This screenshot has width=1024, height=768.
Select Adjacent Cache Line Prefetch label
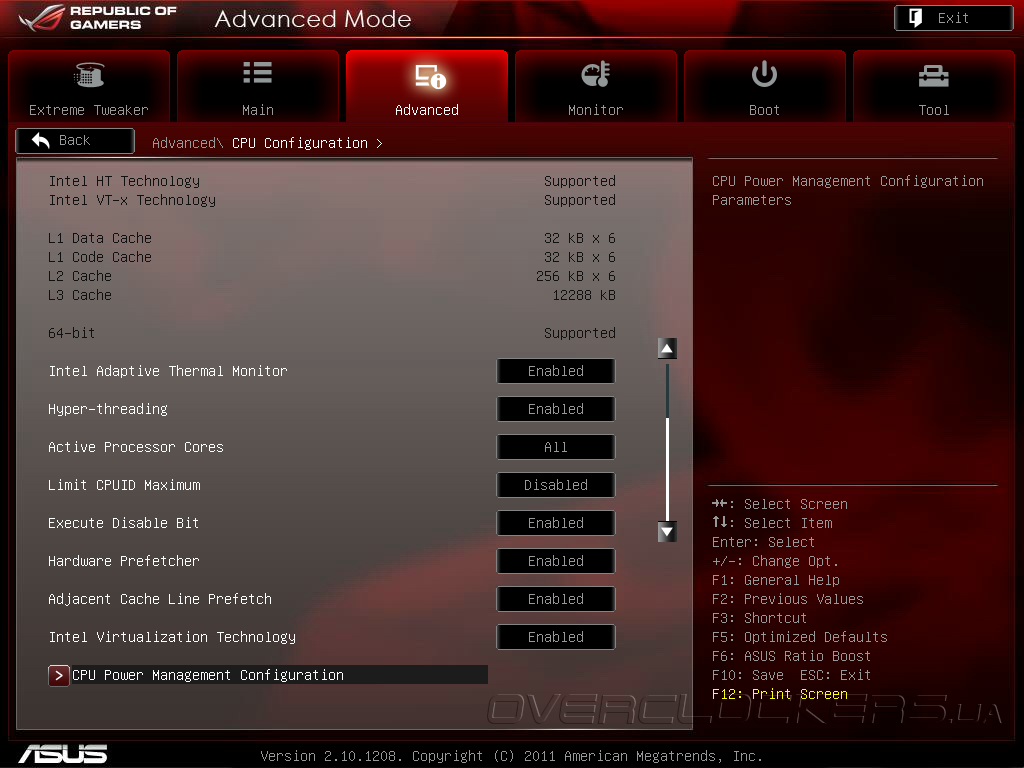pyautogui.click(x=160, y=600)
